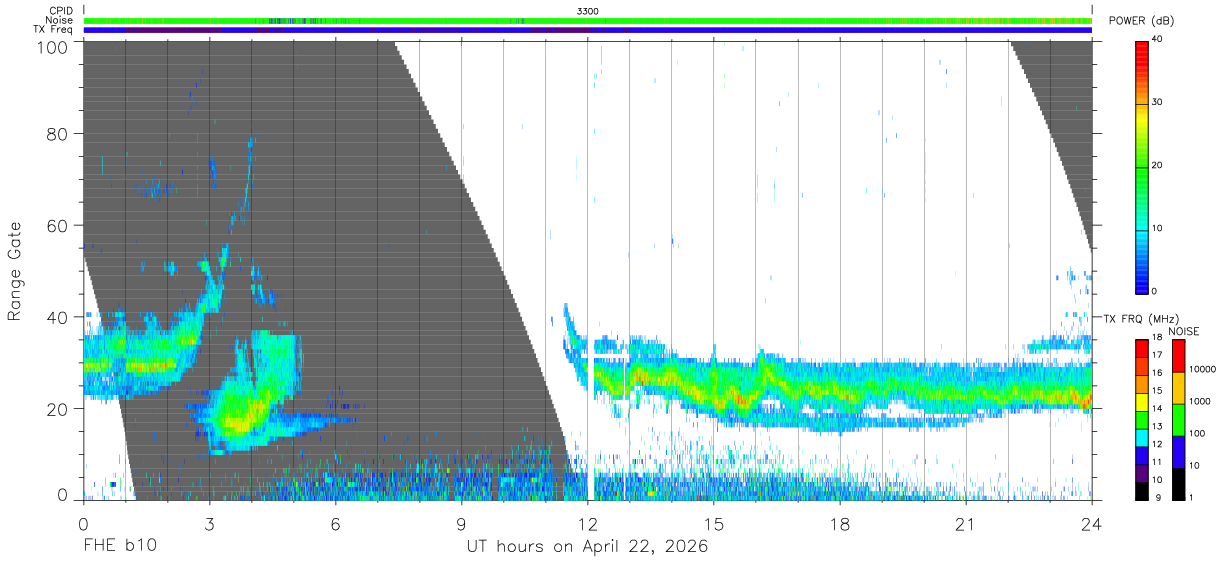Click the Noise row label
Image resolution: width=1228 pixels, height=567 pixels.
(59, 20)
